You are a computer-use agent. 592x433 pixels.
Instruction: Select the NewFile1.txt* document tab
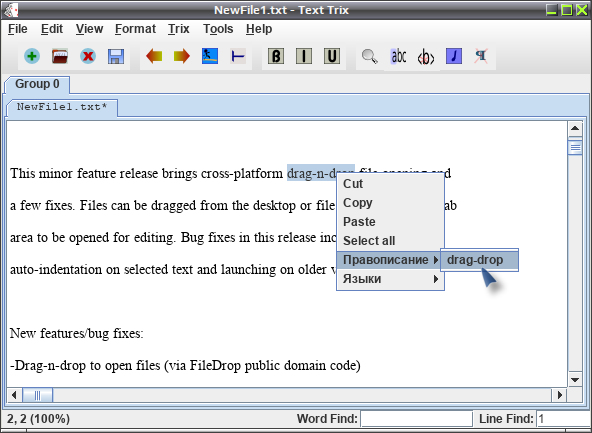pos(62,108)
